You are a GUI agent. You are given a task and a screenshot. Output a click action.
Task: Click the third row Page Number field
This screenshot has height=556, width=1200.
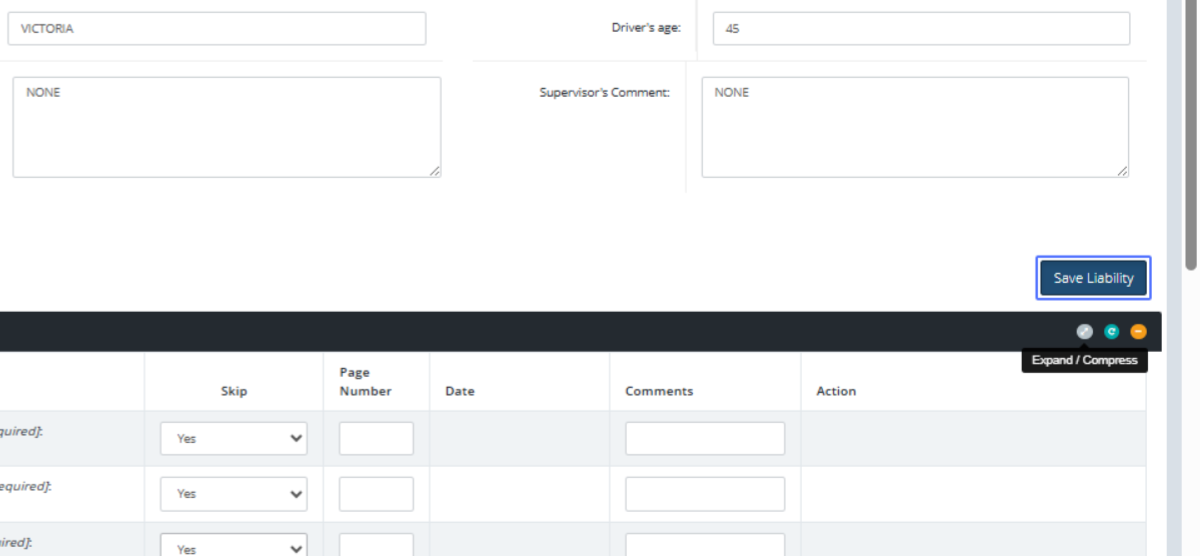click(x=376, y=546)
